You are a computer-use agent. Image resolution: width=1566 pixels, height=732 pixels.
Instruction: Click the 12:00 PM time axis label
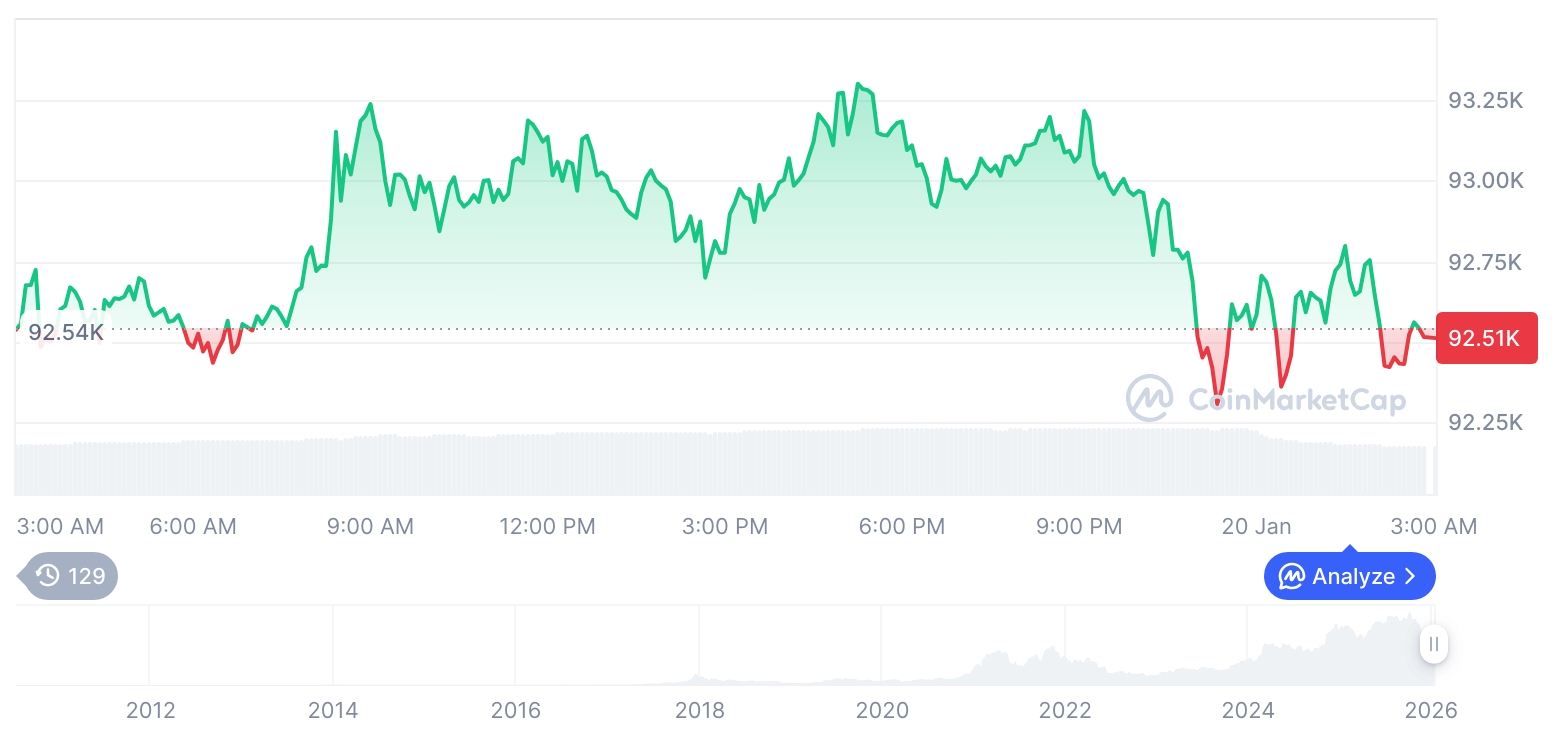[547, 526]
